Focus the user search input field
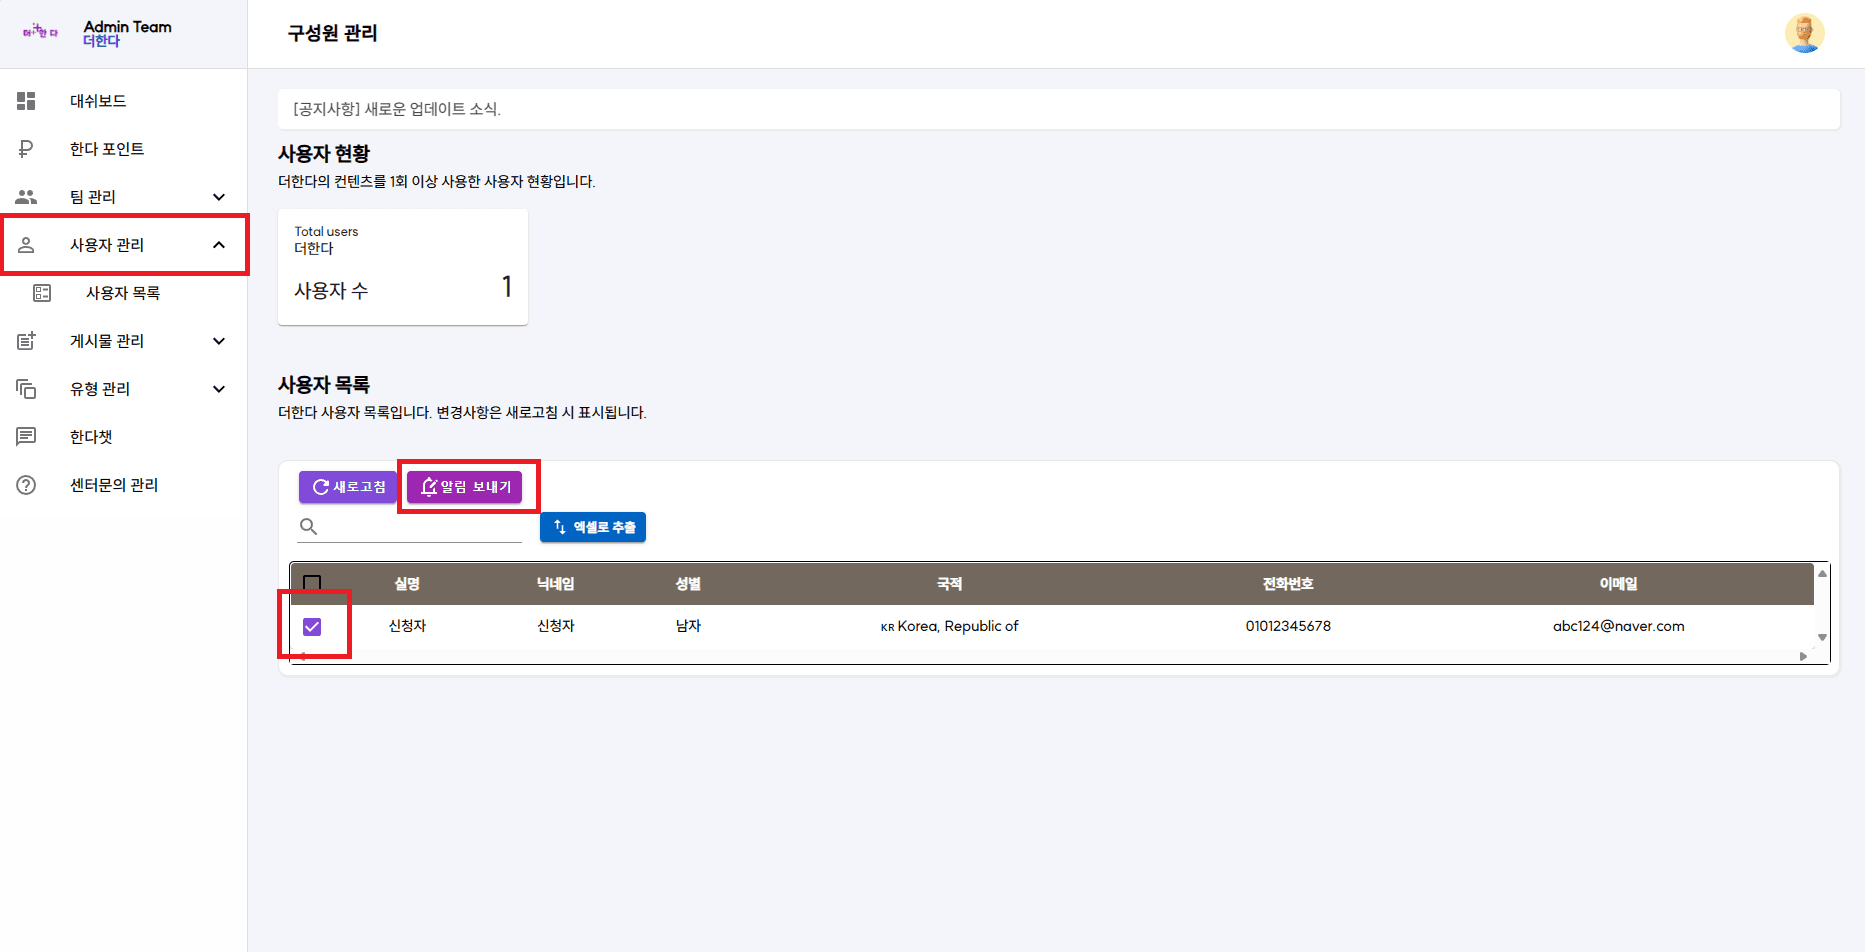Screen dimensions: 1865x952 tap(410, 527)
